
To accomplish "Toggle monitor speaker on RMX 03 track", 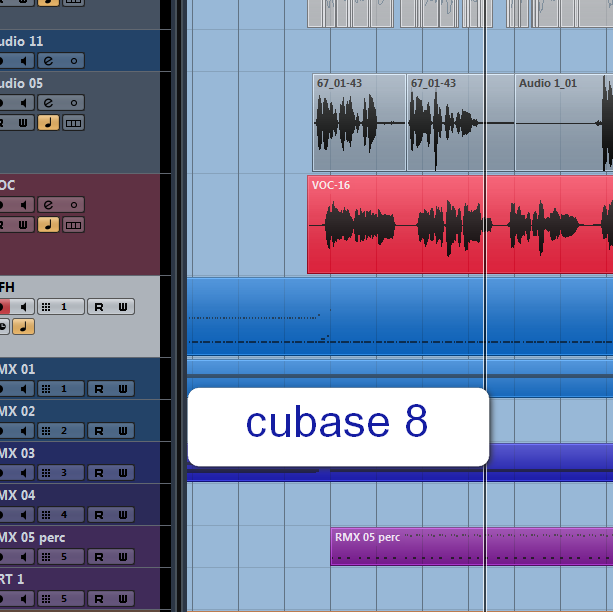I will [24, 473].
